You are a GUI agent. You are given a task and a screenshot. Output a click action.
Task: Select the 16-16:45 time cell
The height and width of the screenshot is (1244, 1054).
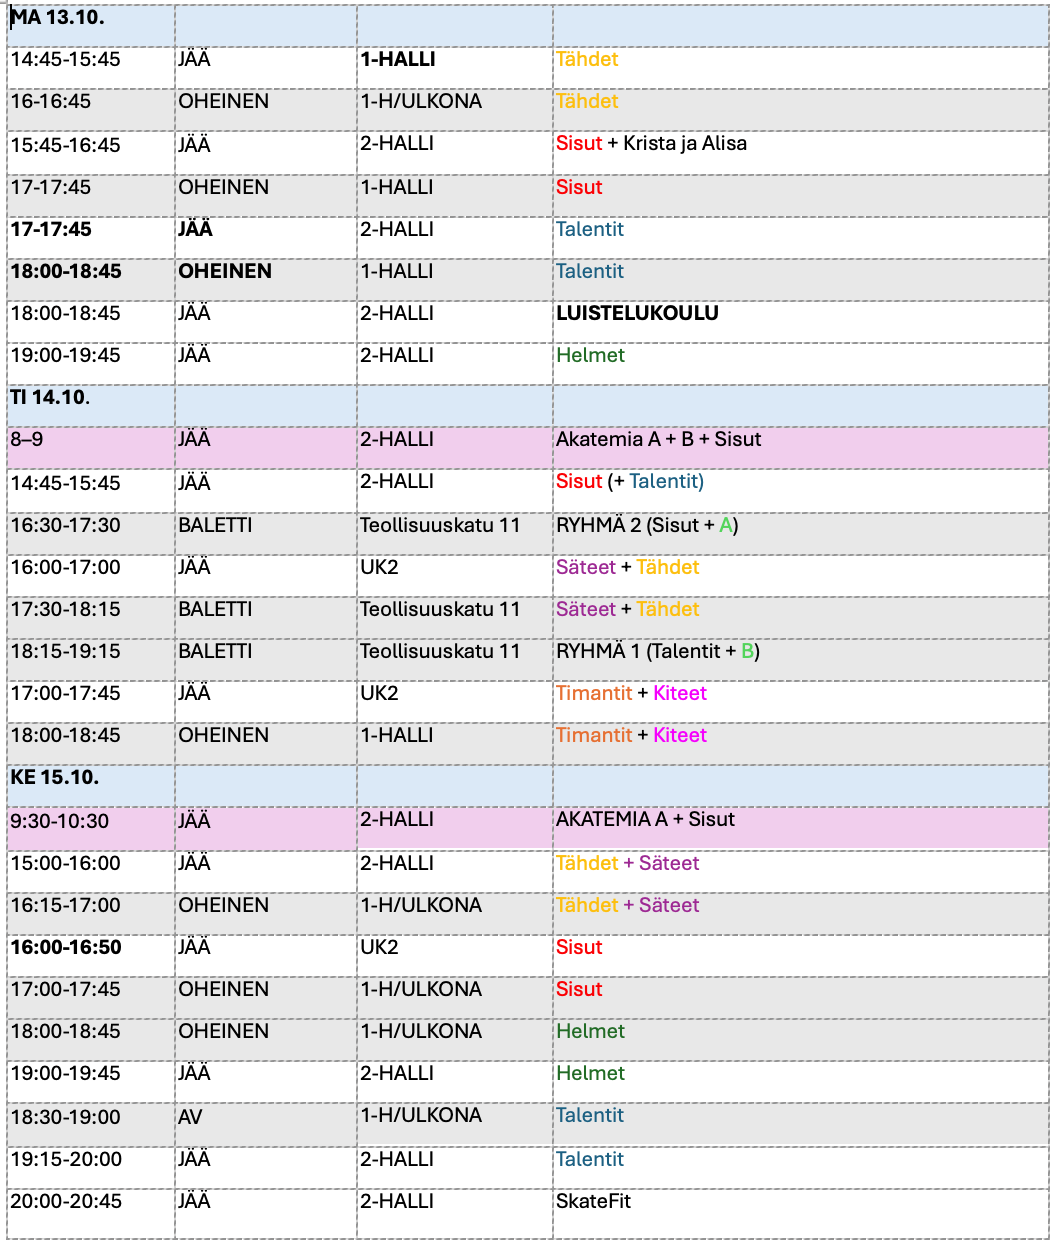click(51, 102)
